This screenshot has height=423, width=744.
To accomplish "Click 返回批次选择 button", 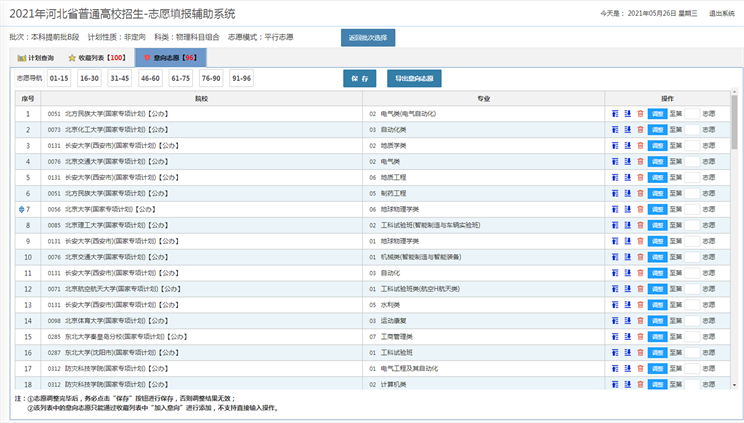I will coord(369,37).
